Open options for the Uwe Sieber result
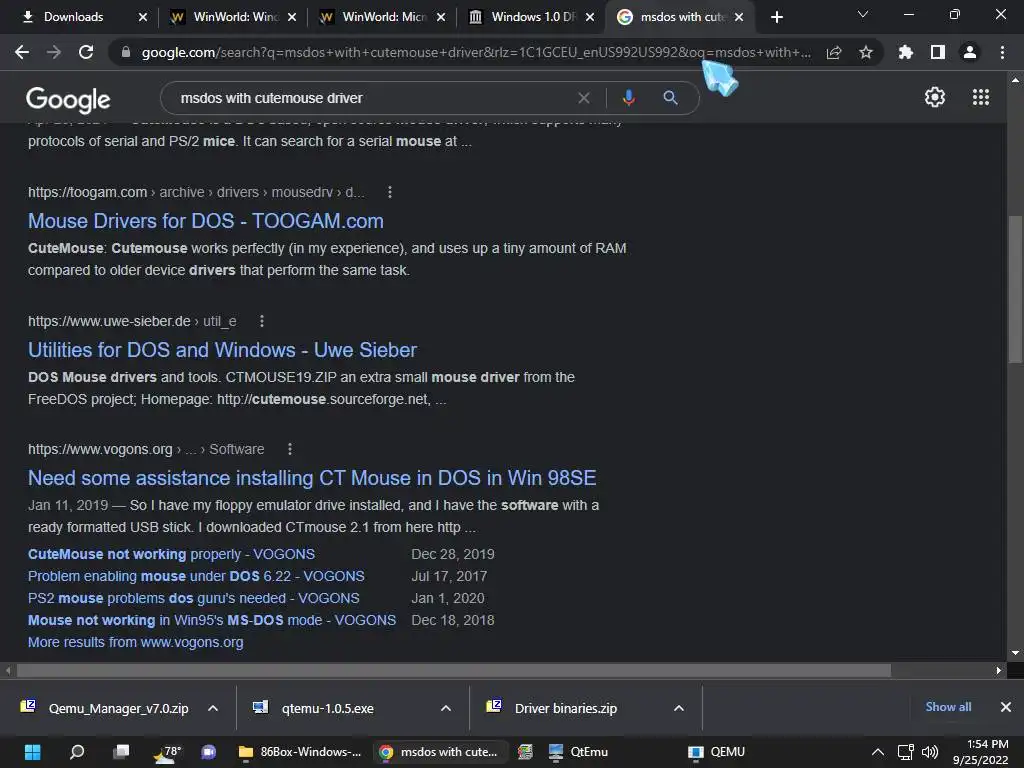The width and height of the screenshot is (1024, 768). click(262, 321)
